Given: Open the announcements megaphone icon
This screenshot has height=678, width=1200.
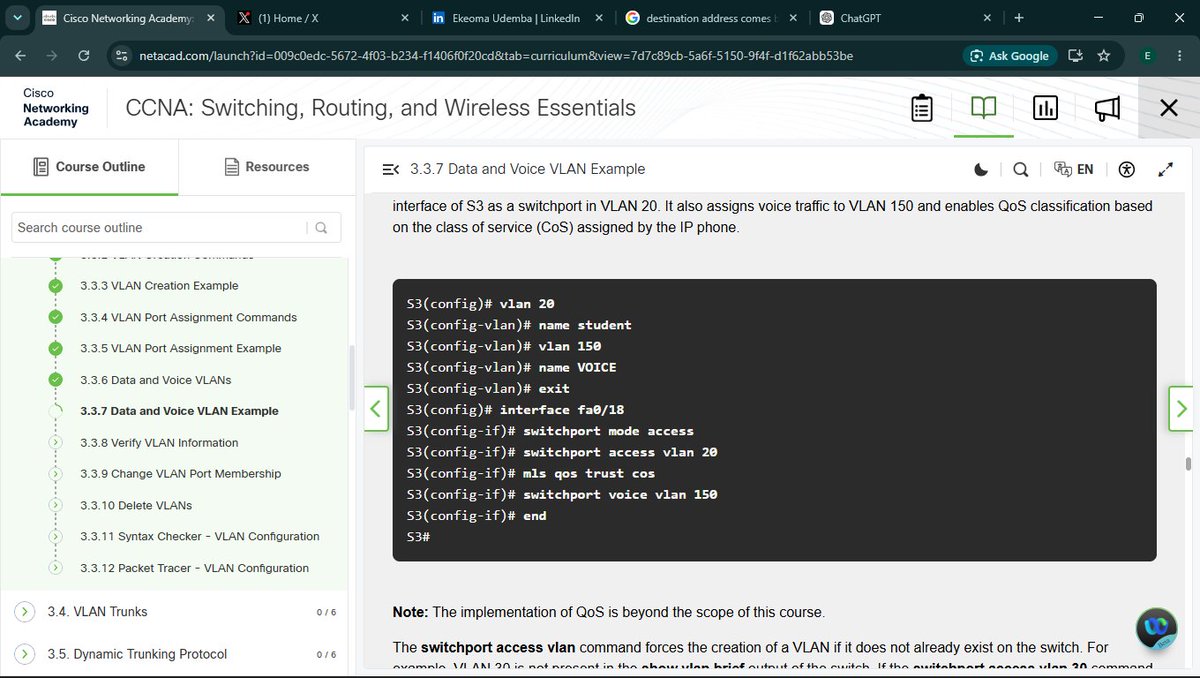Looking at the screenshot, I should tap(1107, 108).
